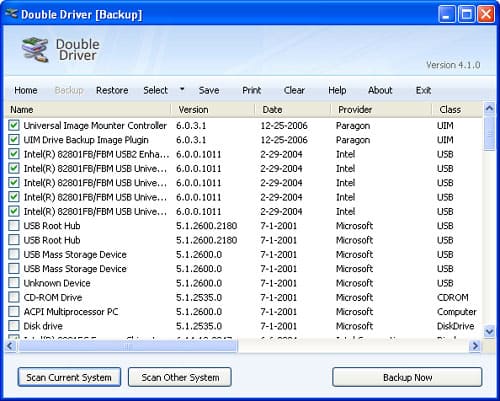The height and width of the screenshot is (401, 500).
Task: Uncheck the Intel USB2 Enhanced driver checkbox
Action: click(x=14, y=154)
